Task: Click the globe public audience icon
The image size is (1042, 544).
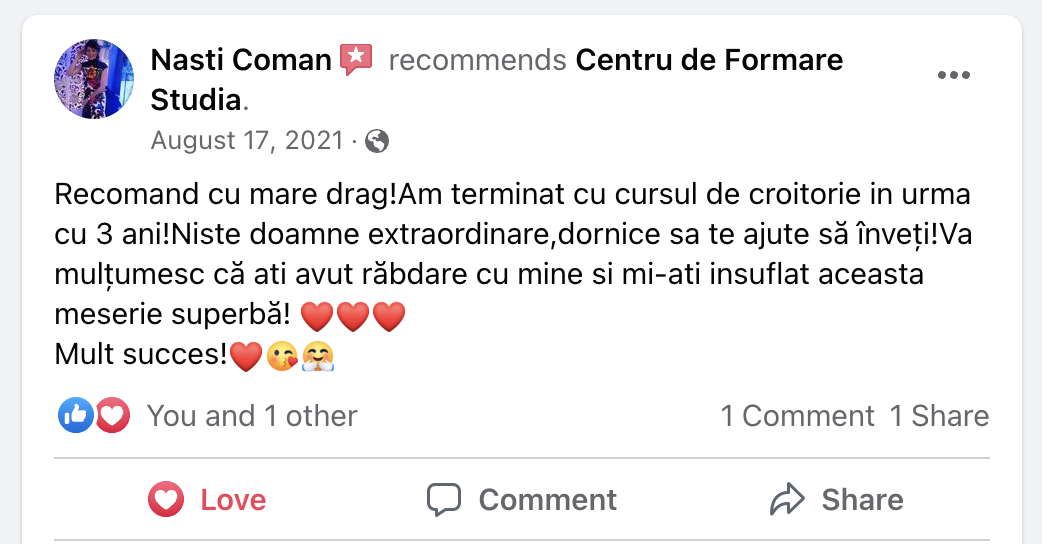Action: click(x=377, y=141)
